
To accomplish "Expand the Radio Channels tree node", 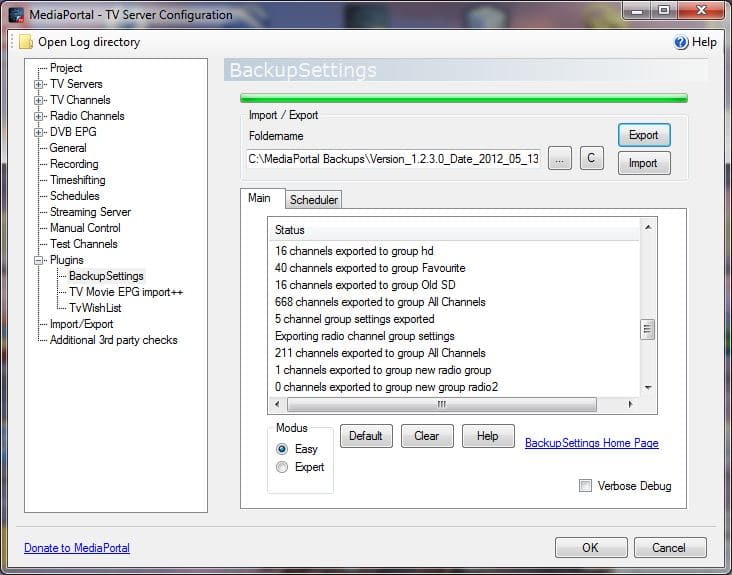I will (39, 116).
